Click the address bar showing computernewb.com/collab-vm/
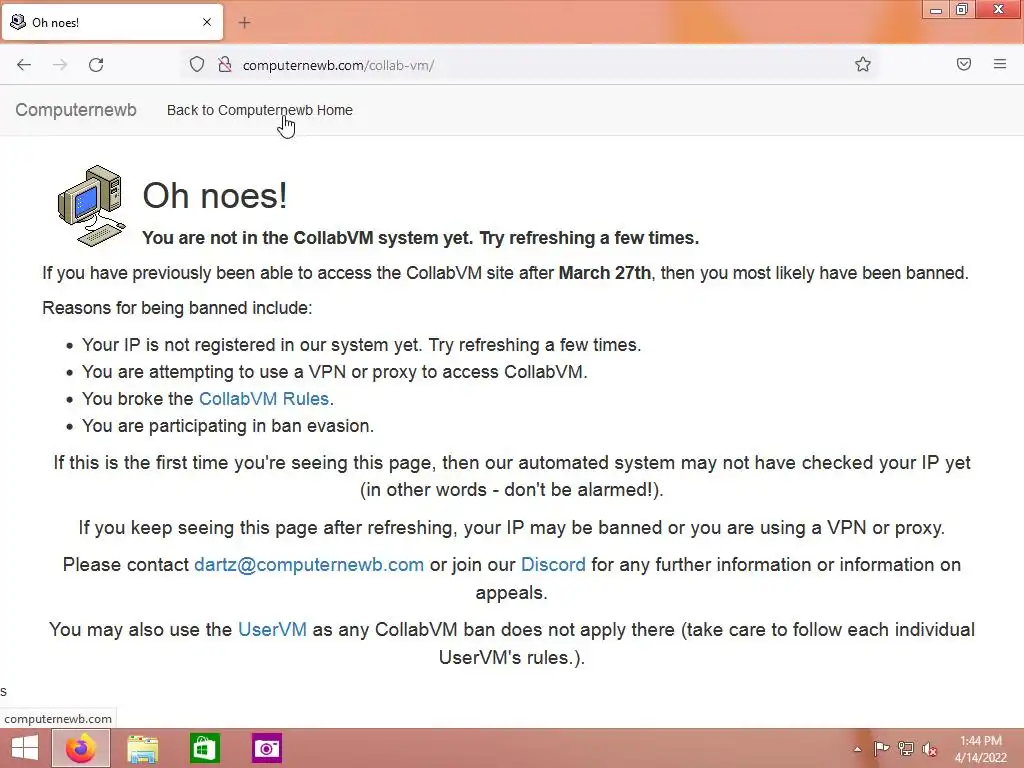The width and height of the screenshot is (1024, 768). 529,65
